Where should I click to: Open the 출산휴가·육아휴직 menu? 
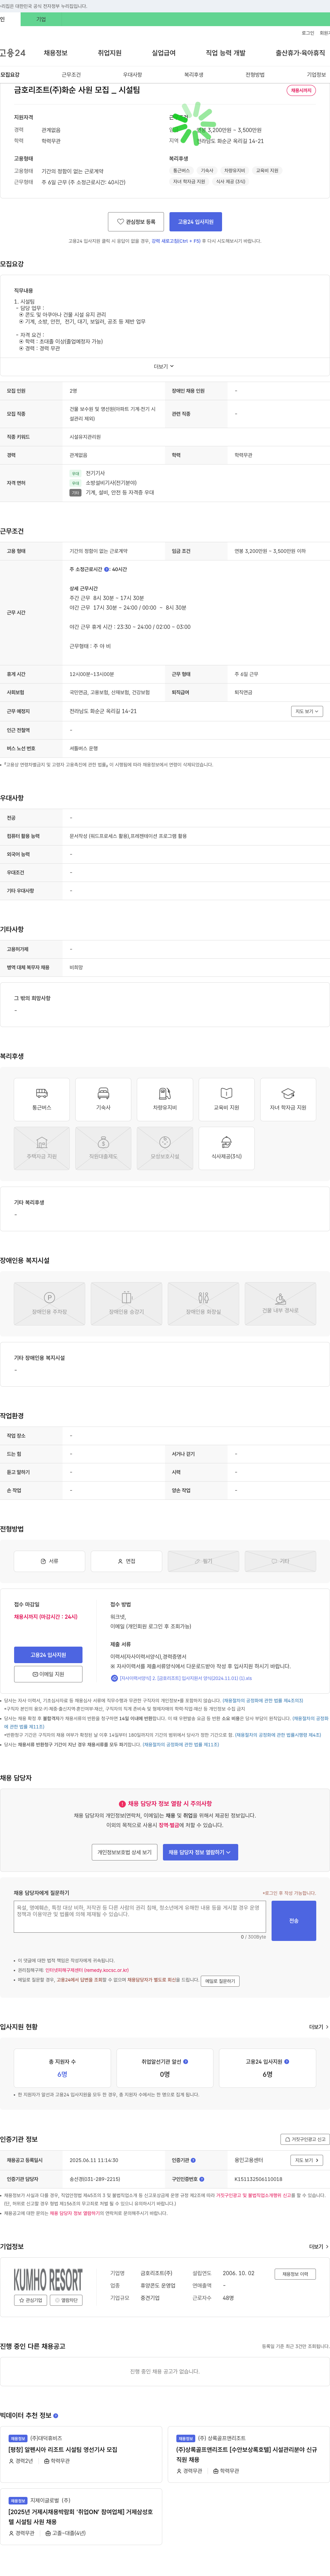point(300,53)
